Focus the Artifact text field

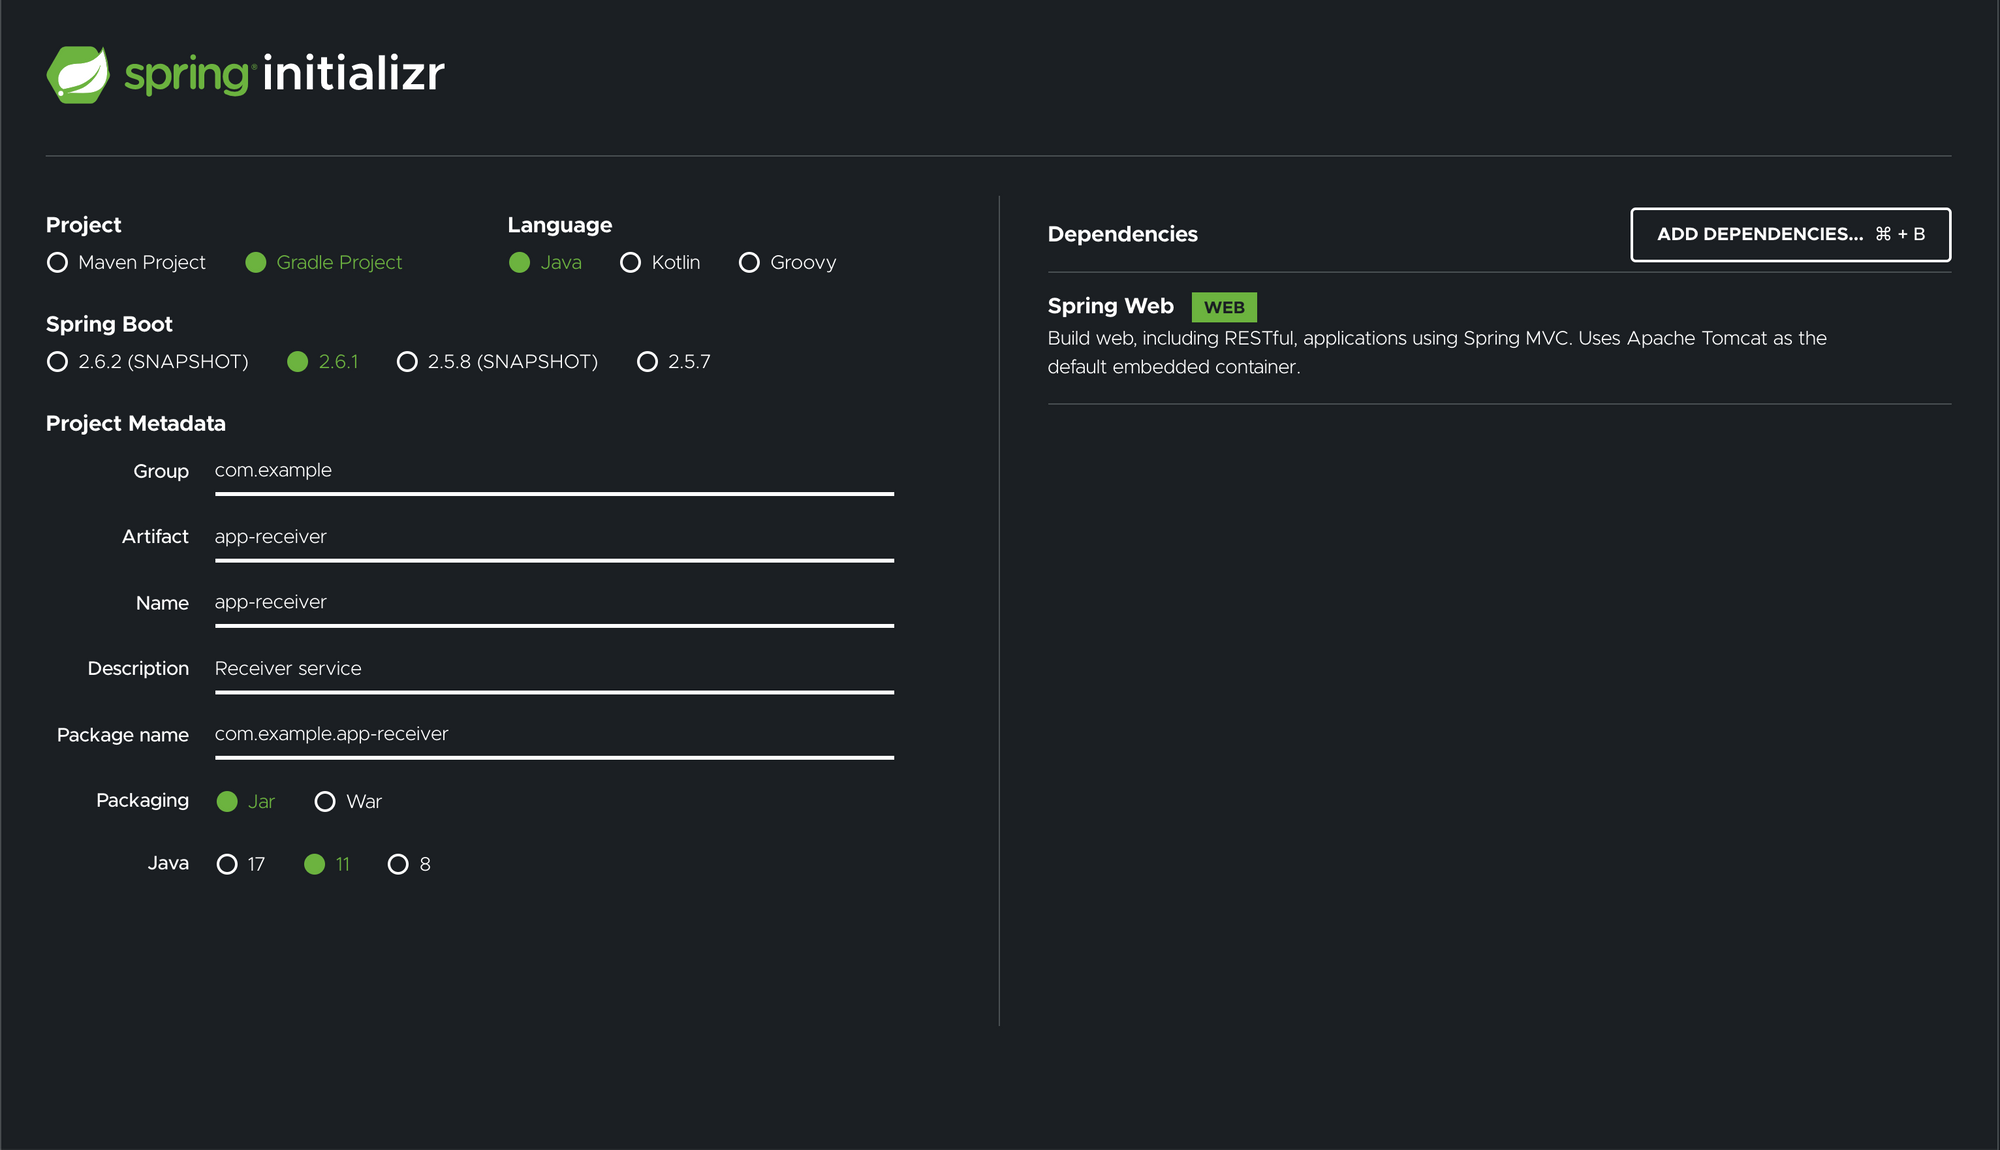tap(553, 537)
